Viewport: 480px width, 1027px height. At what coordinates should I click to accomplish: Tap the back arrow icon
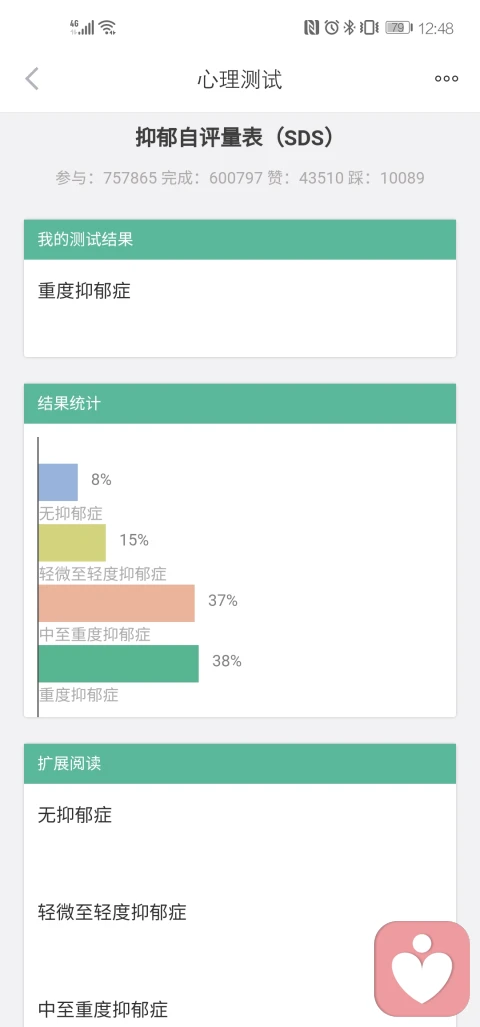coord(31,79)
